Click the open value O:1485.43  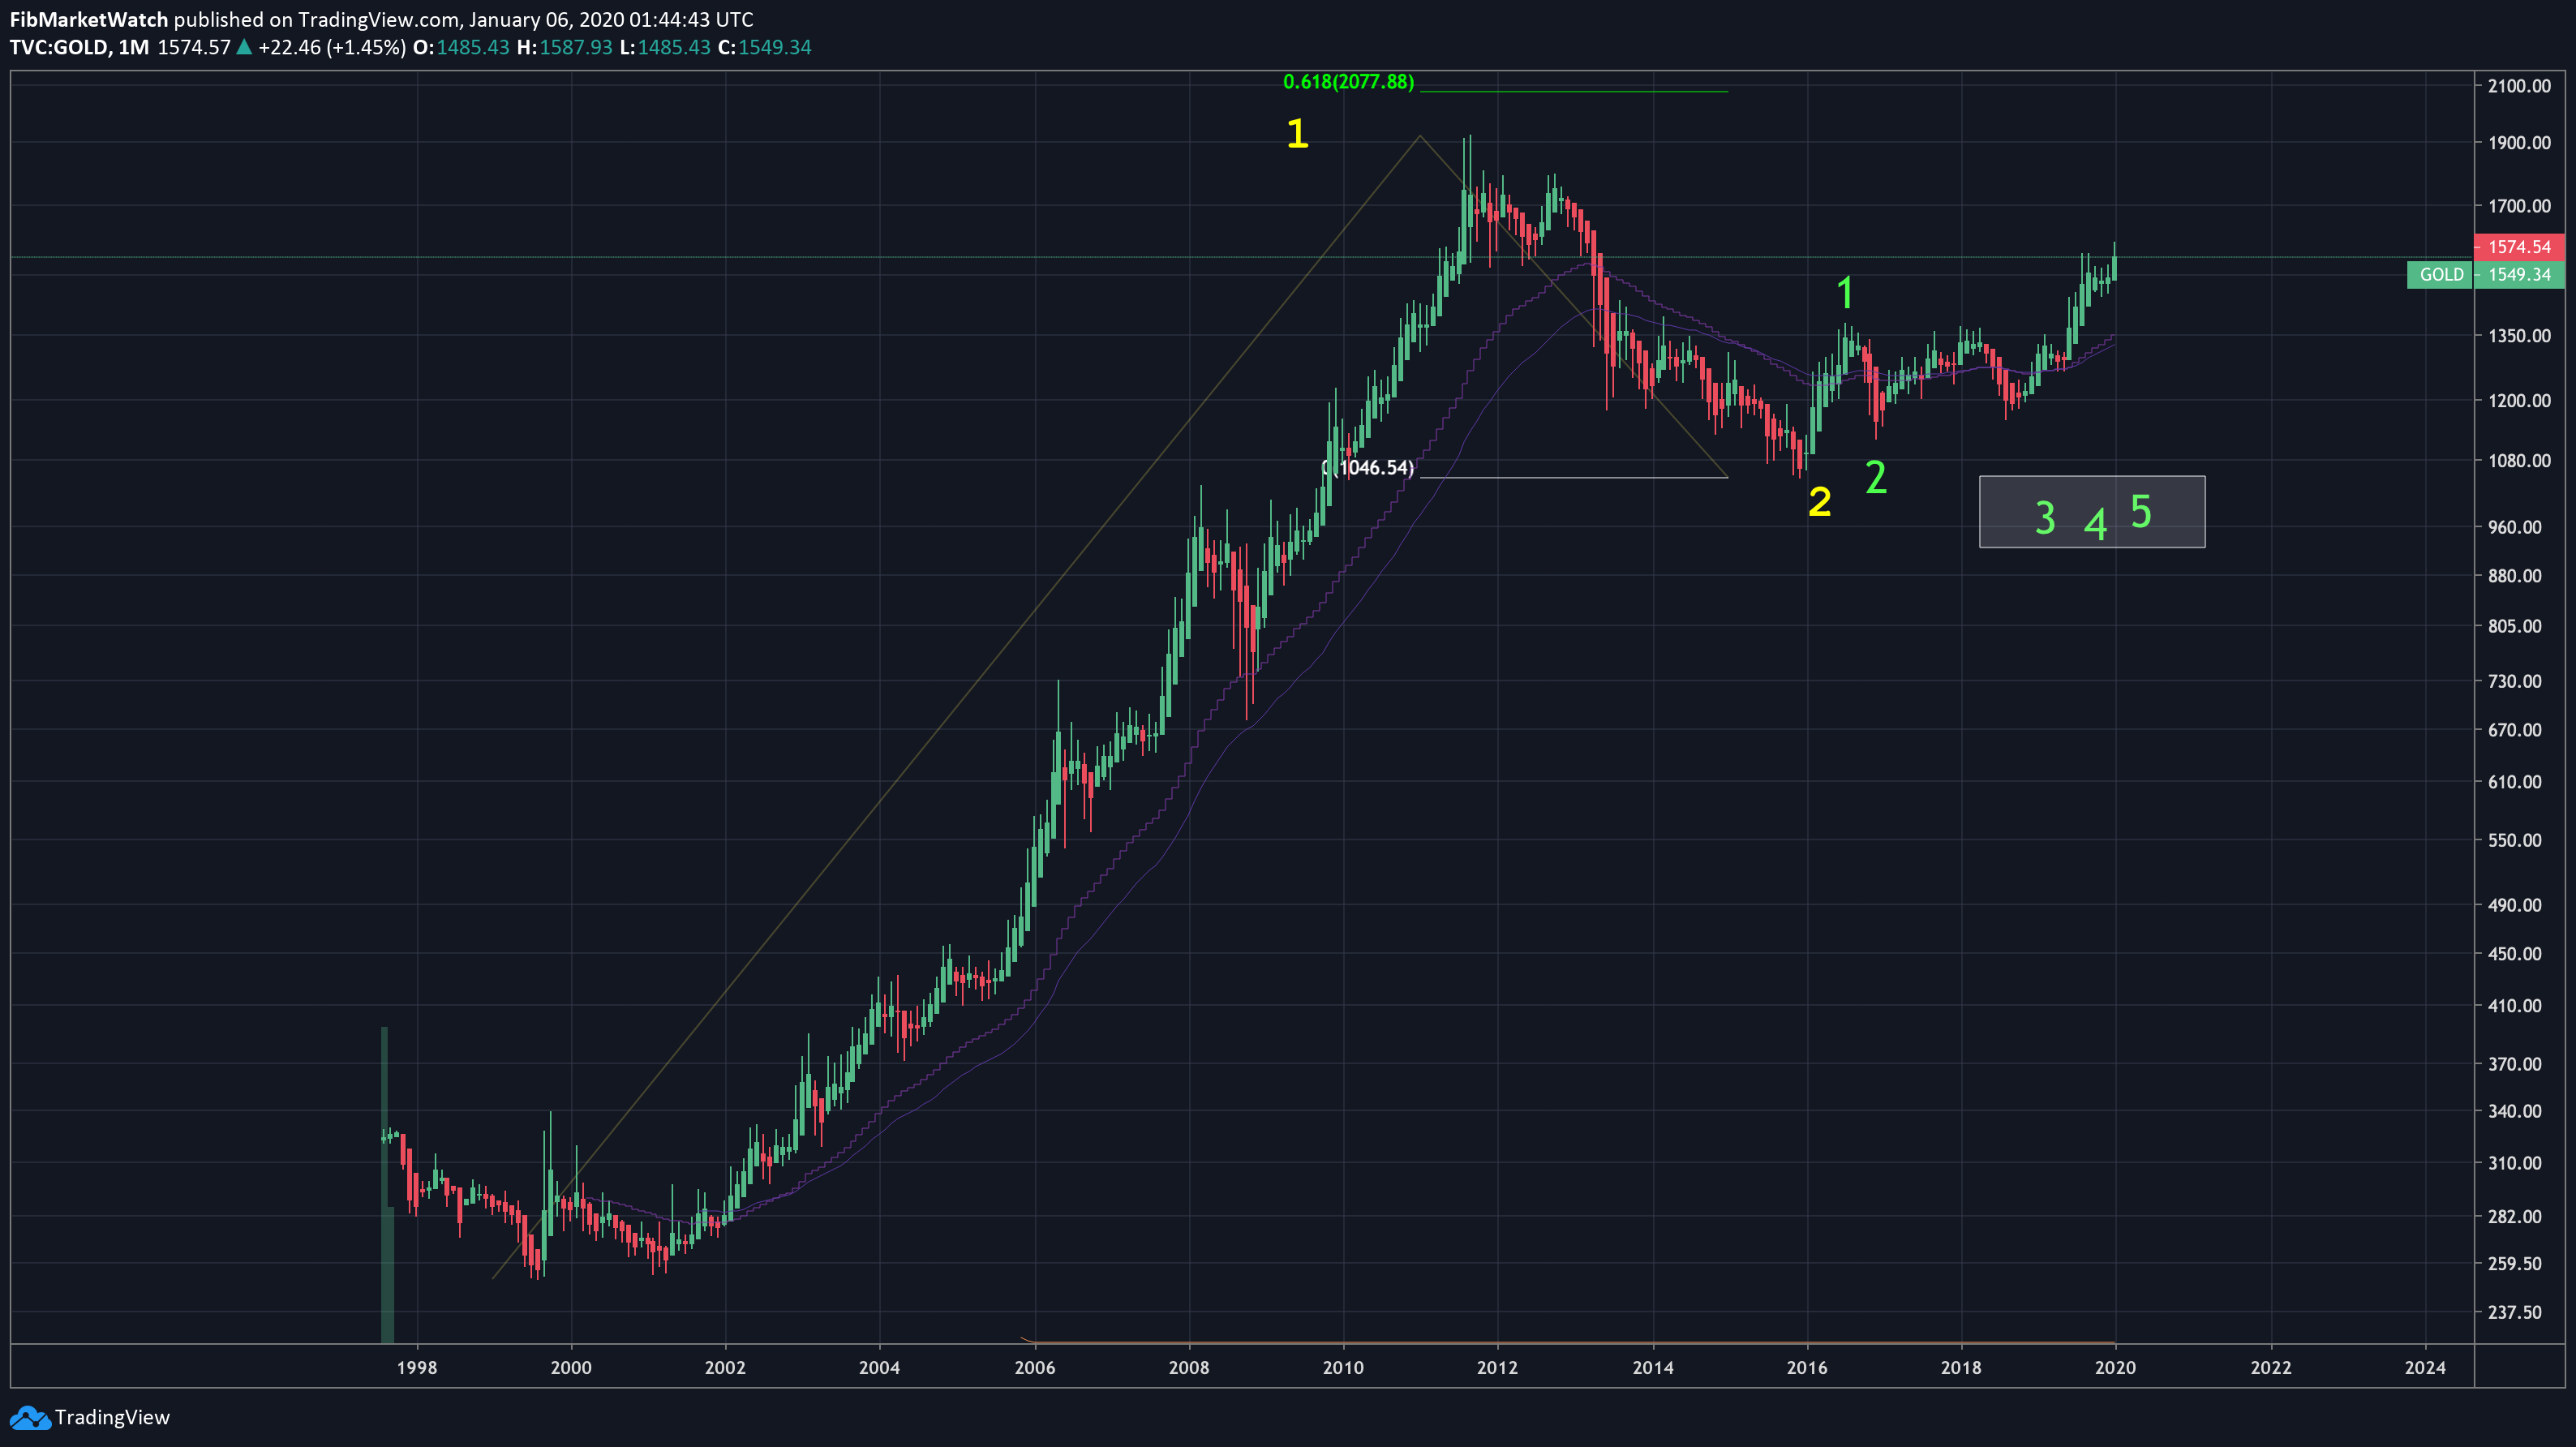[461, 47]
